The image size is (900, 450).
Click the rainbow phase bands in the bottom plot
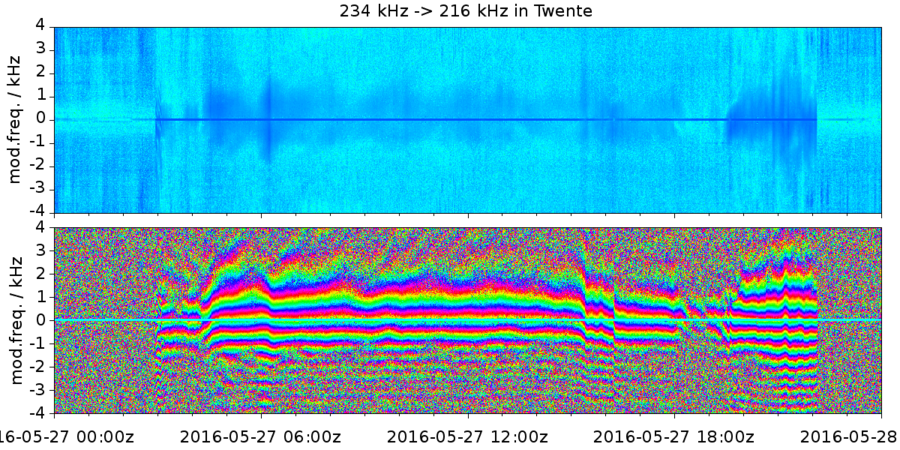pyautogui.click(x=487, y=320)
